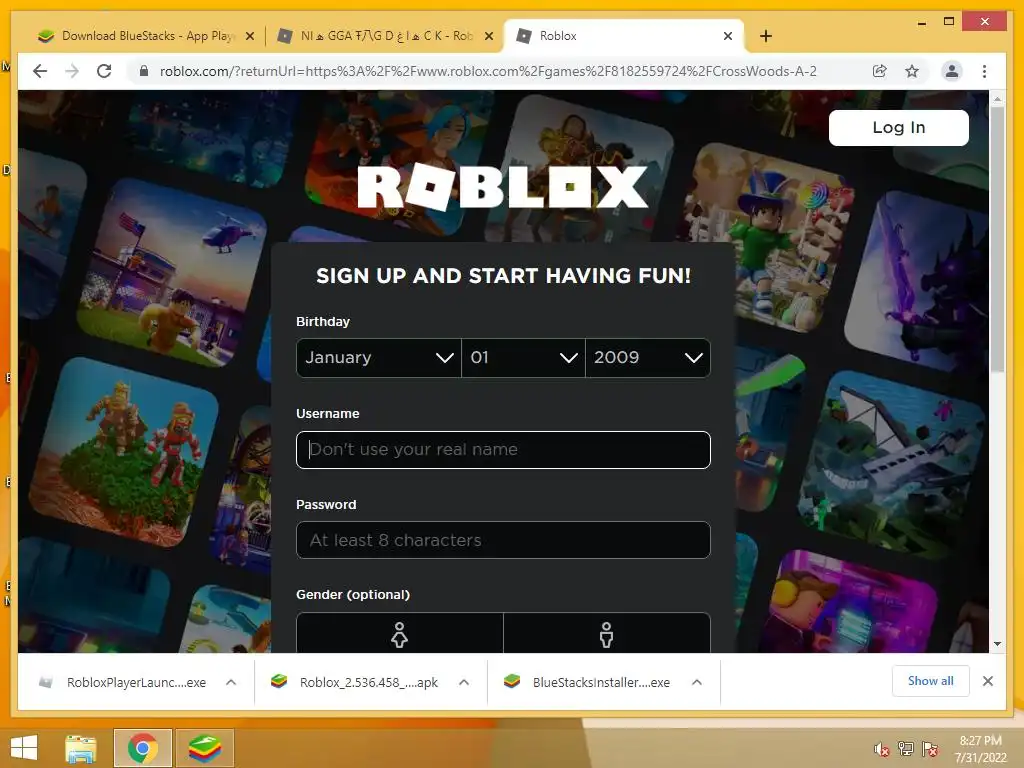Close the active Roblox tab
This screenshot has height=768, width=1024.
tap(728, 36)
